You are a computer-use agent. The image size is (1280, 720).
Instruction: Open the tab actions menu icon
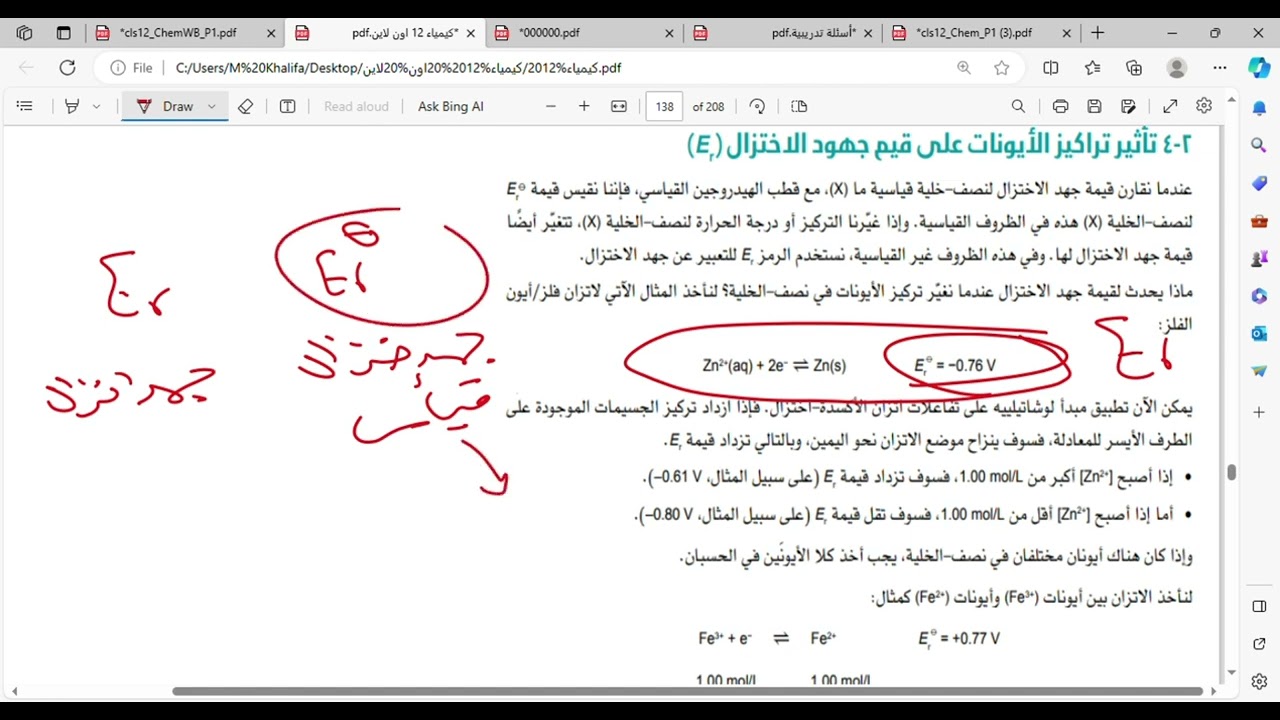[x=63, y=33]
